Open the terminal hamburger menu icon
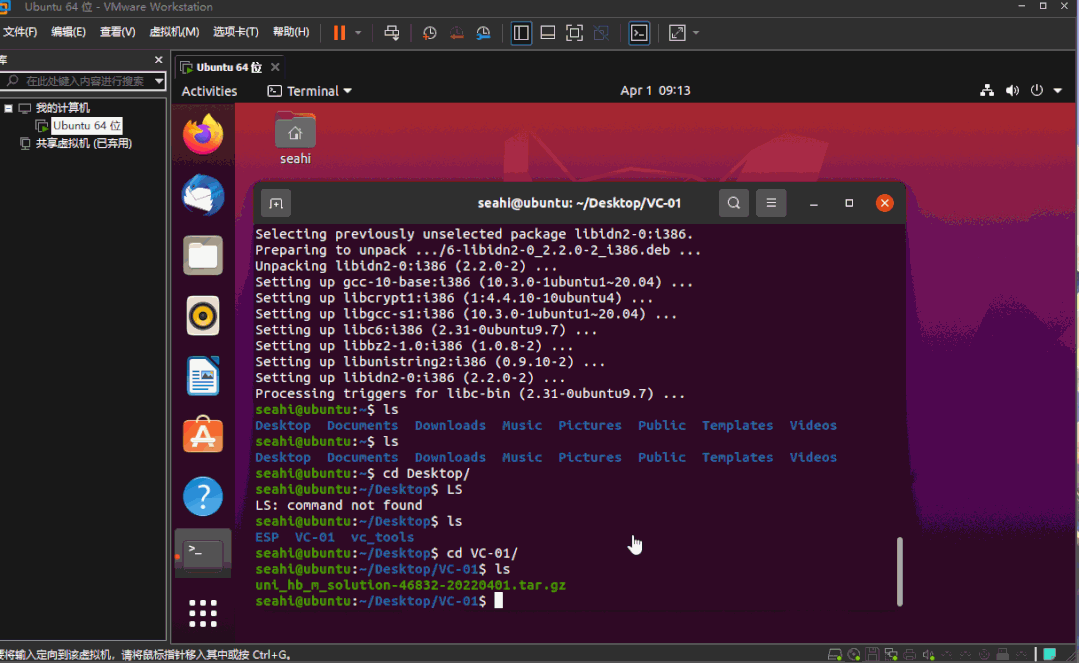1079x663 pixels. pos(770,202)
